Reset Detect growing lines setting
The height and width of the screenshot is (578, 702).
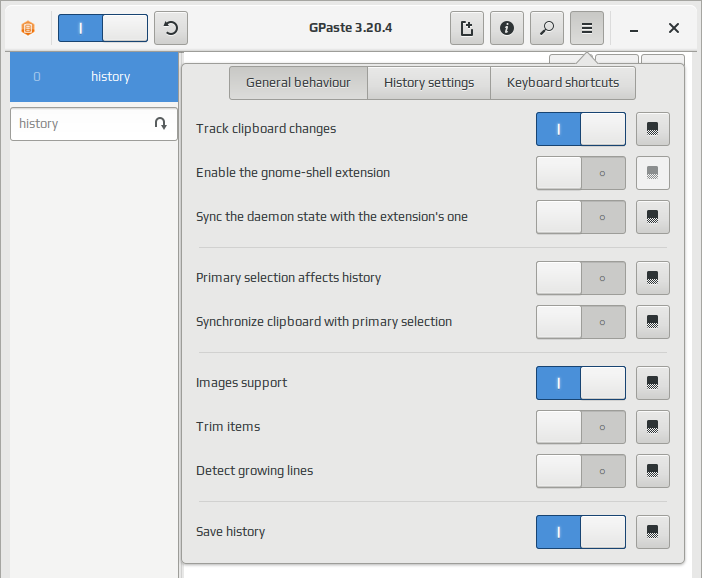pyautogui.click(x=653, y=471)
